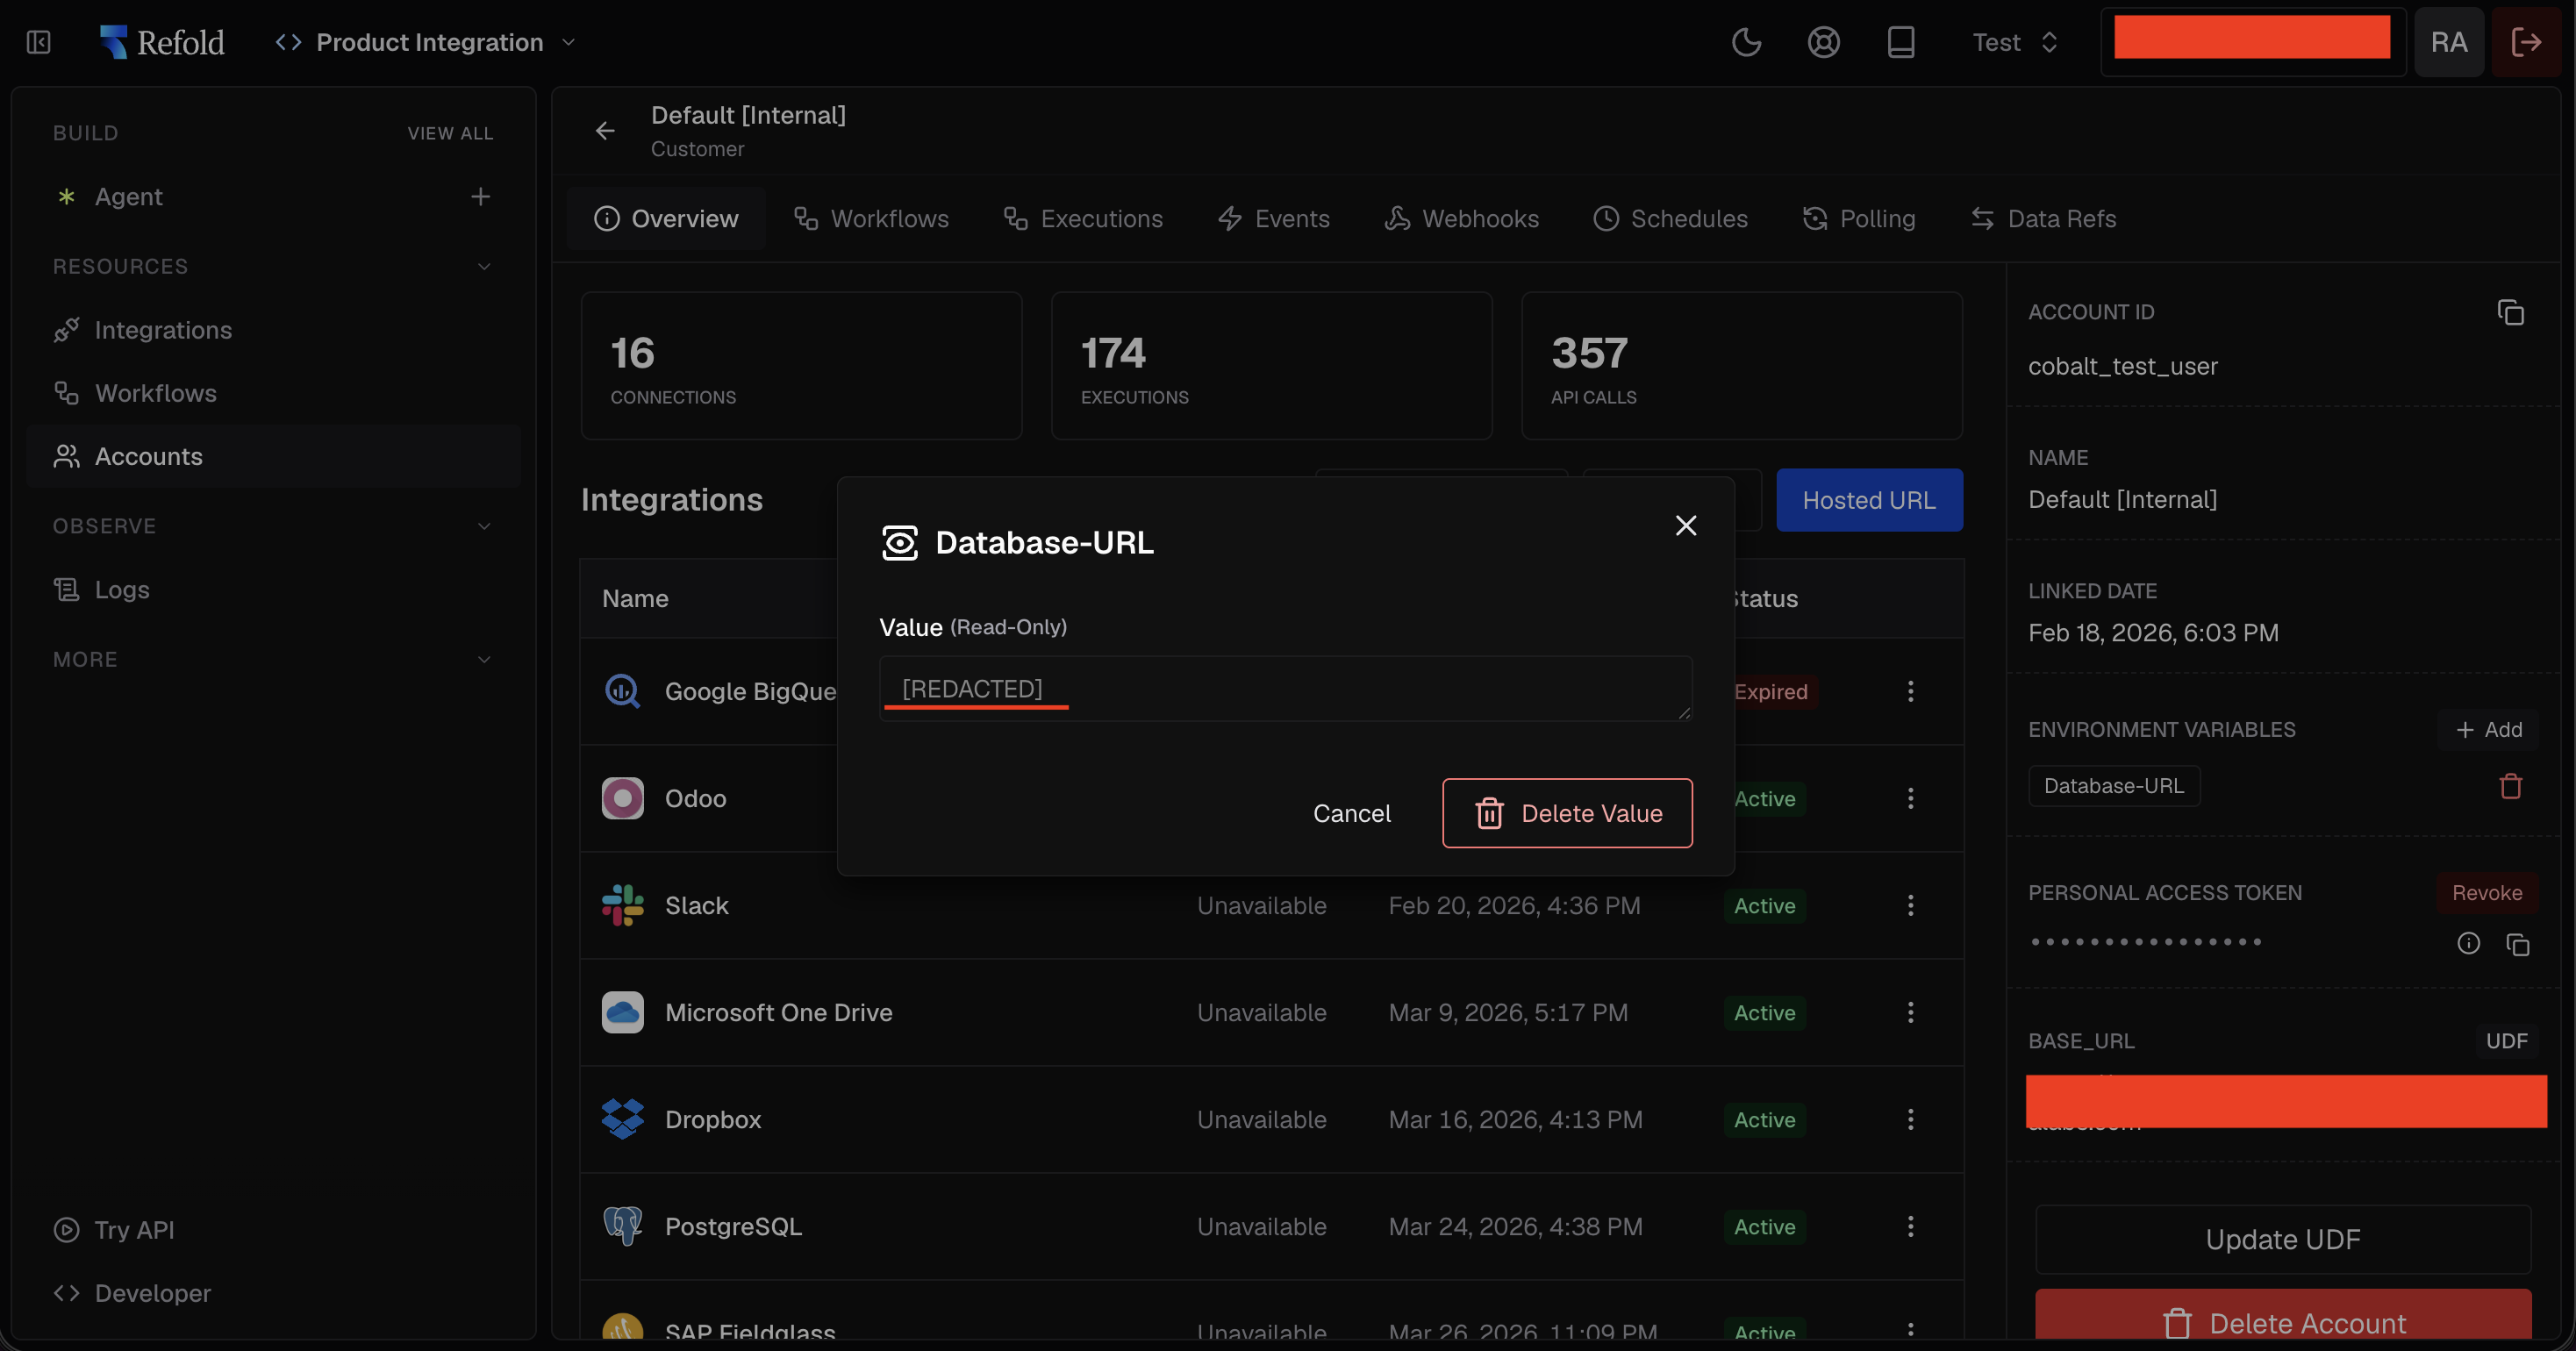
Task: Open the Webhooks tab
Action: 1461,219
